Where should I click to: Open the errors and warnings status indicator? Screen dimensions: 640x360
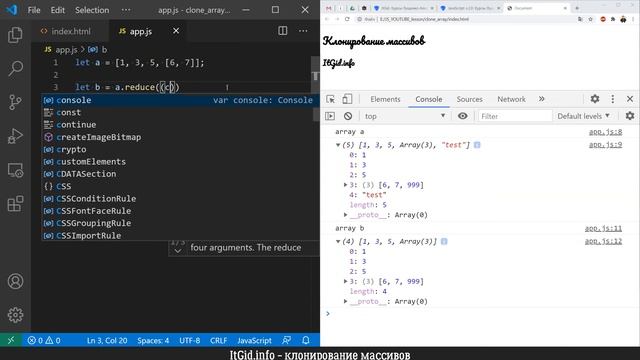44,340
